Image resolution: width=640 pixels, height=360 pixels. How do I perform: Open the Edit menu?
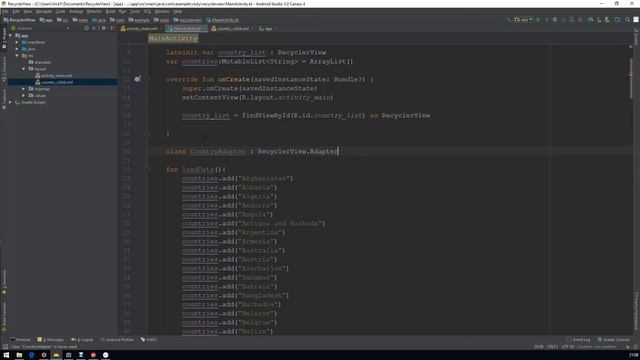coord(16,11)
